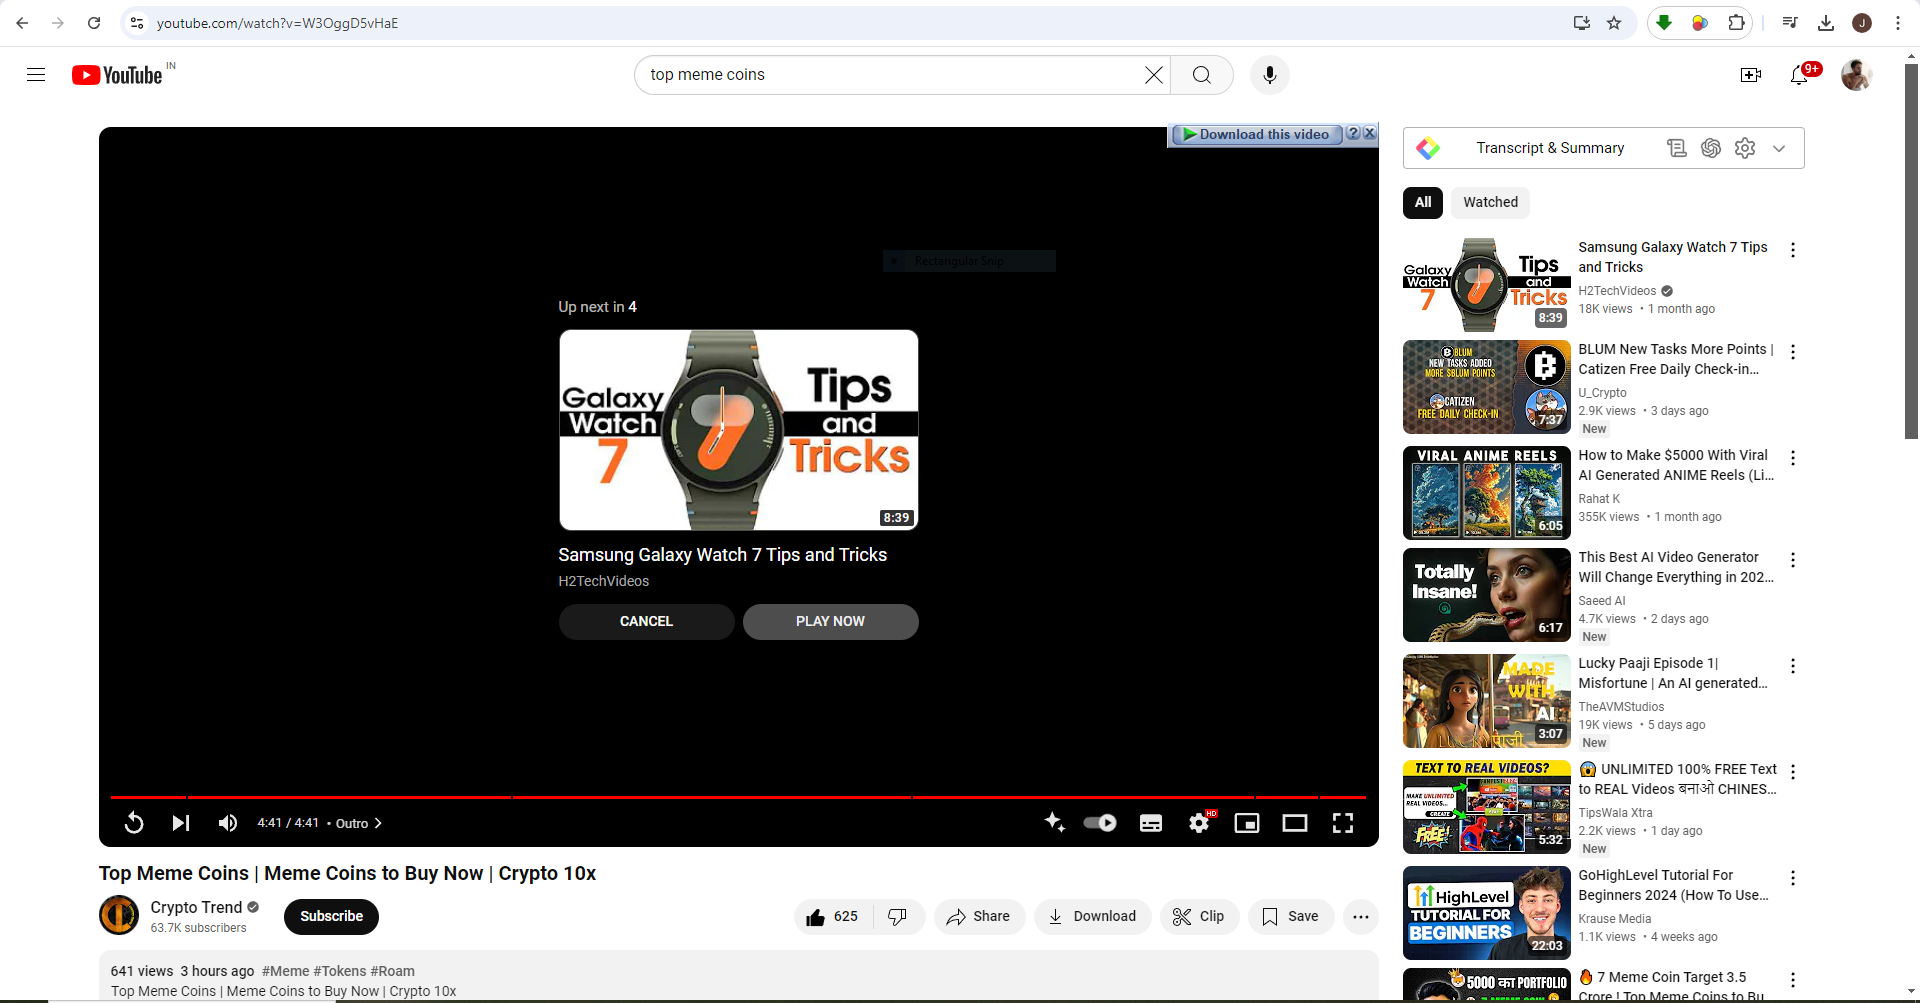The image size is (1920, 1003).
Task: Open the player settings gear
Action: pos(1199,823)
